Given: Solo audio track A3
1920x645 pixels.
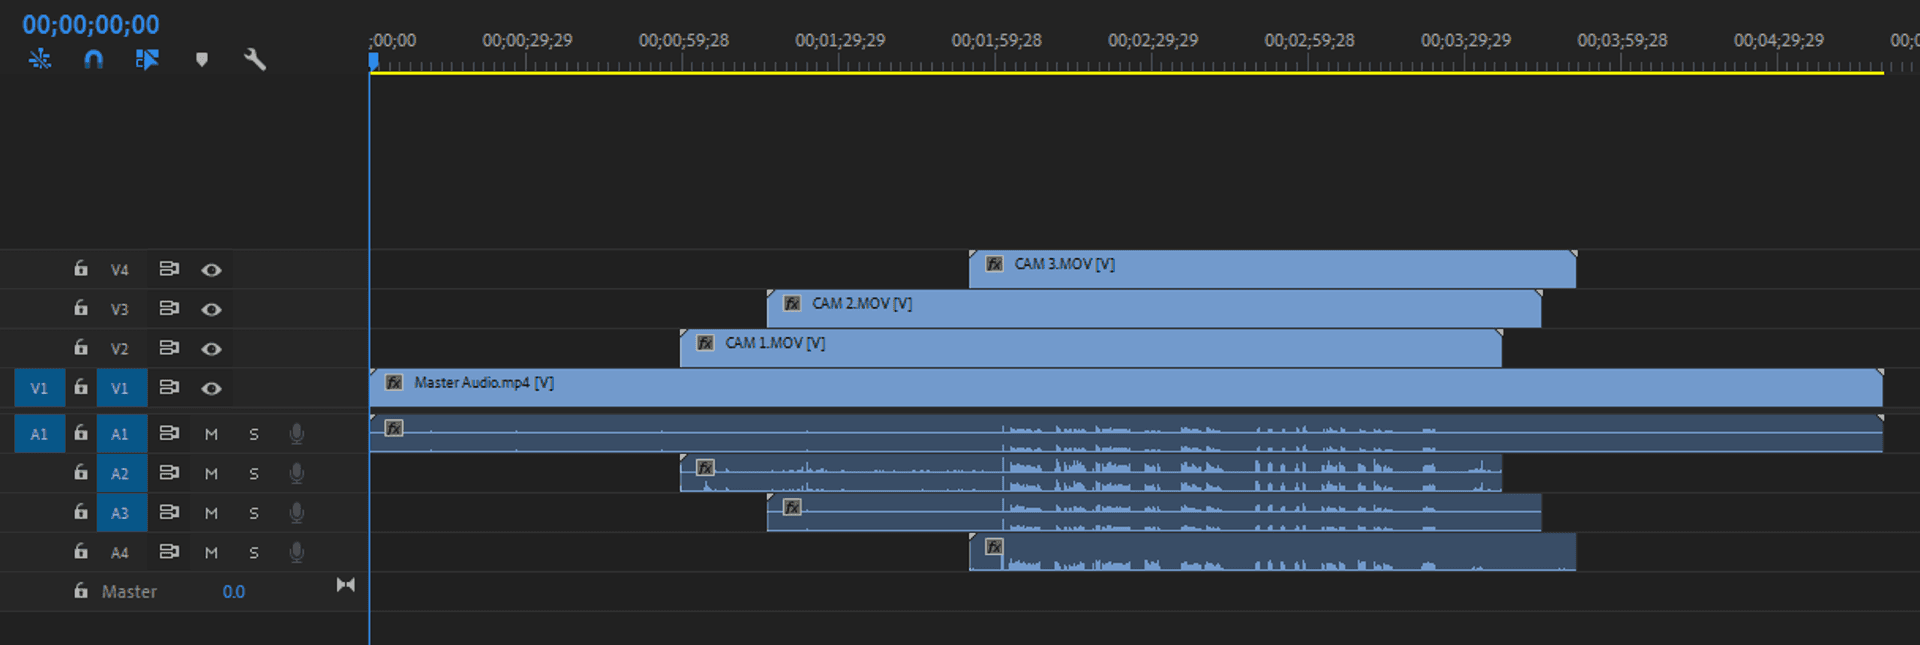Looking at the screenshot, I should tap(254, 513).
